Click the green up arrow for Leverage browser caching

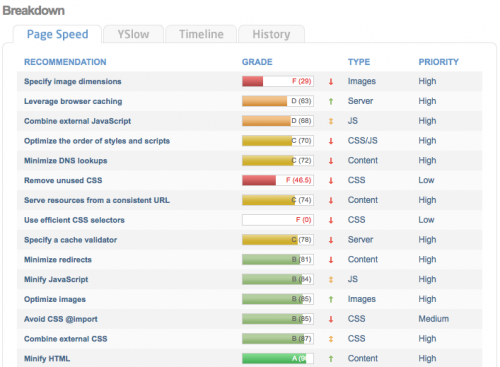331,101
